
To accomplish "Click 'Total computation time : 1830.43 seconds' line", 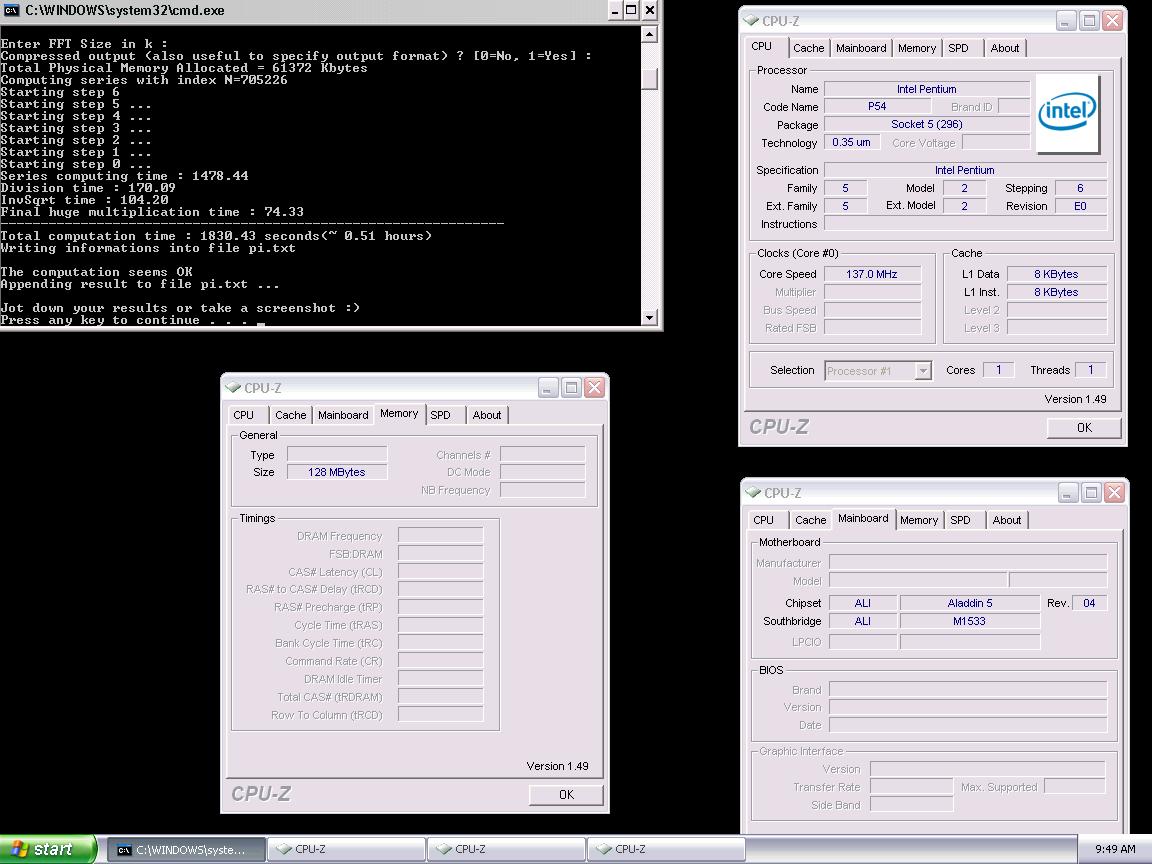I will [217, 236].
